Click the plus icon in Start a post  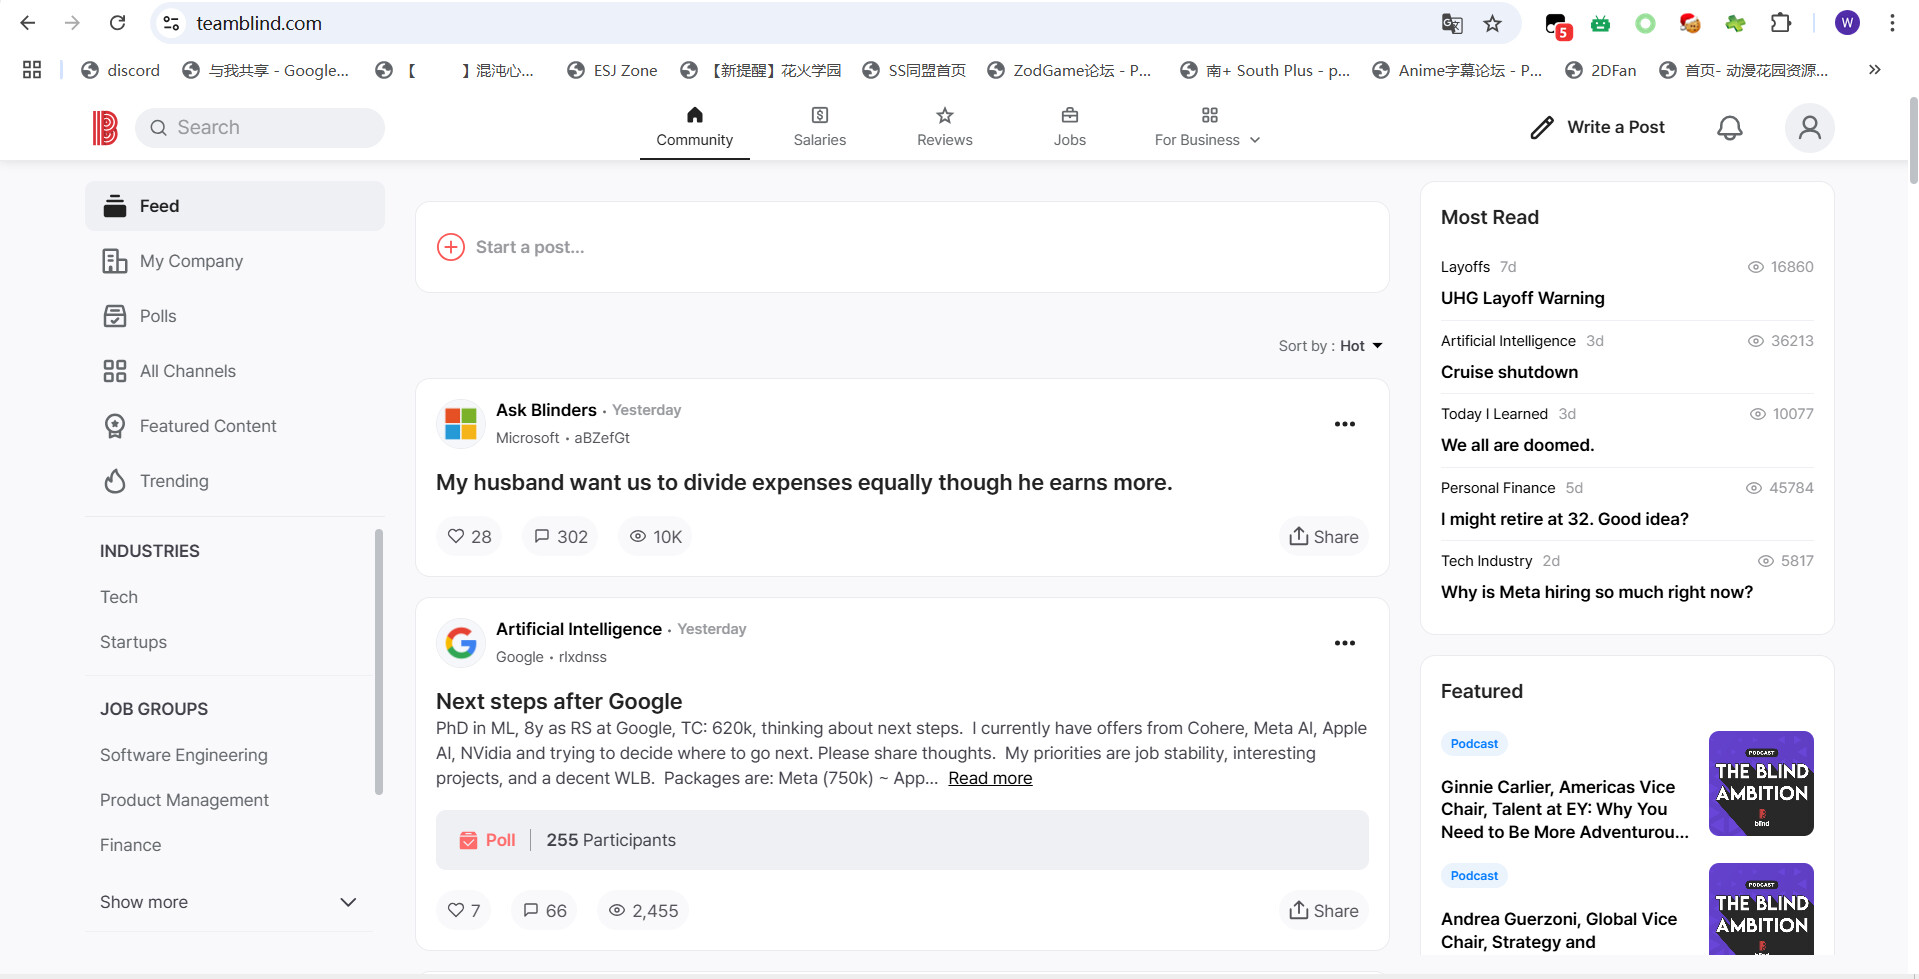(x=451, y=247)
